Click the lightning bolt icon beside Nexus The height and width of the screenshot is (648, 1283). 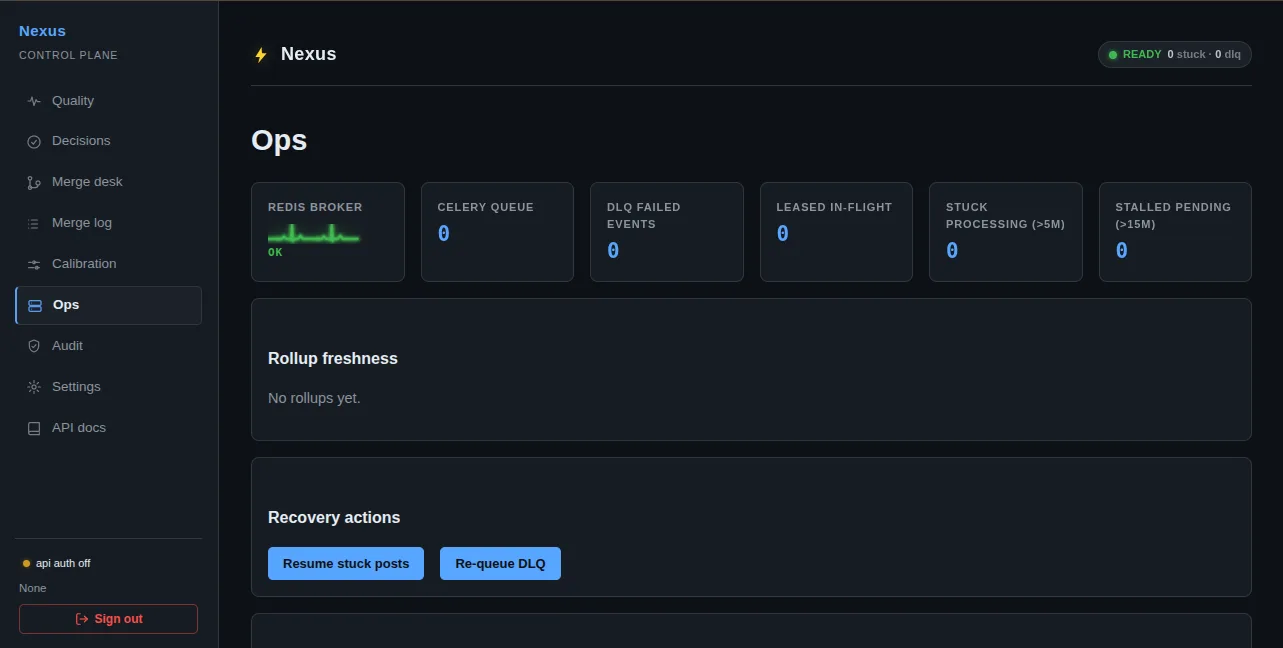click(x=261, y=55)
